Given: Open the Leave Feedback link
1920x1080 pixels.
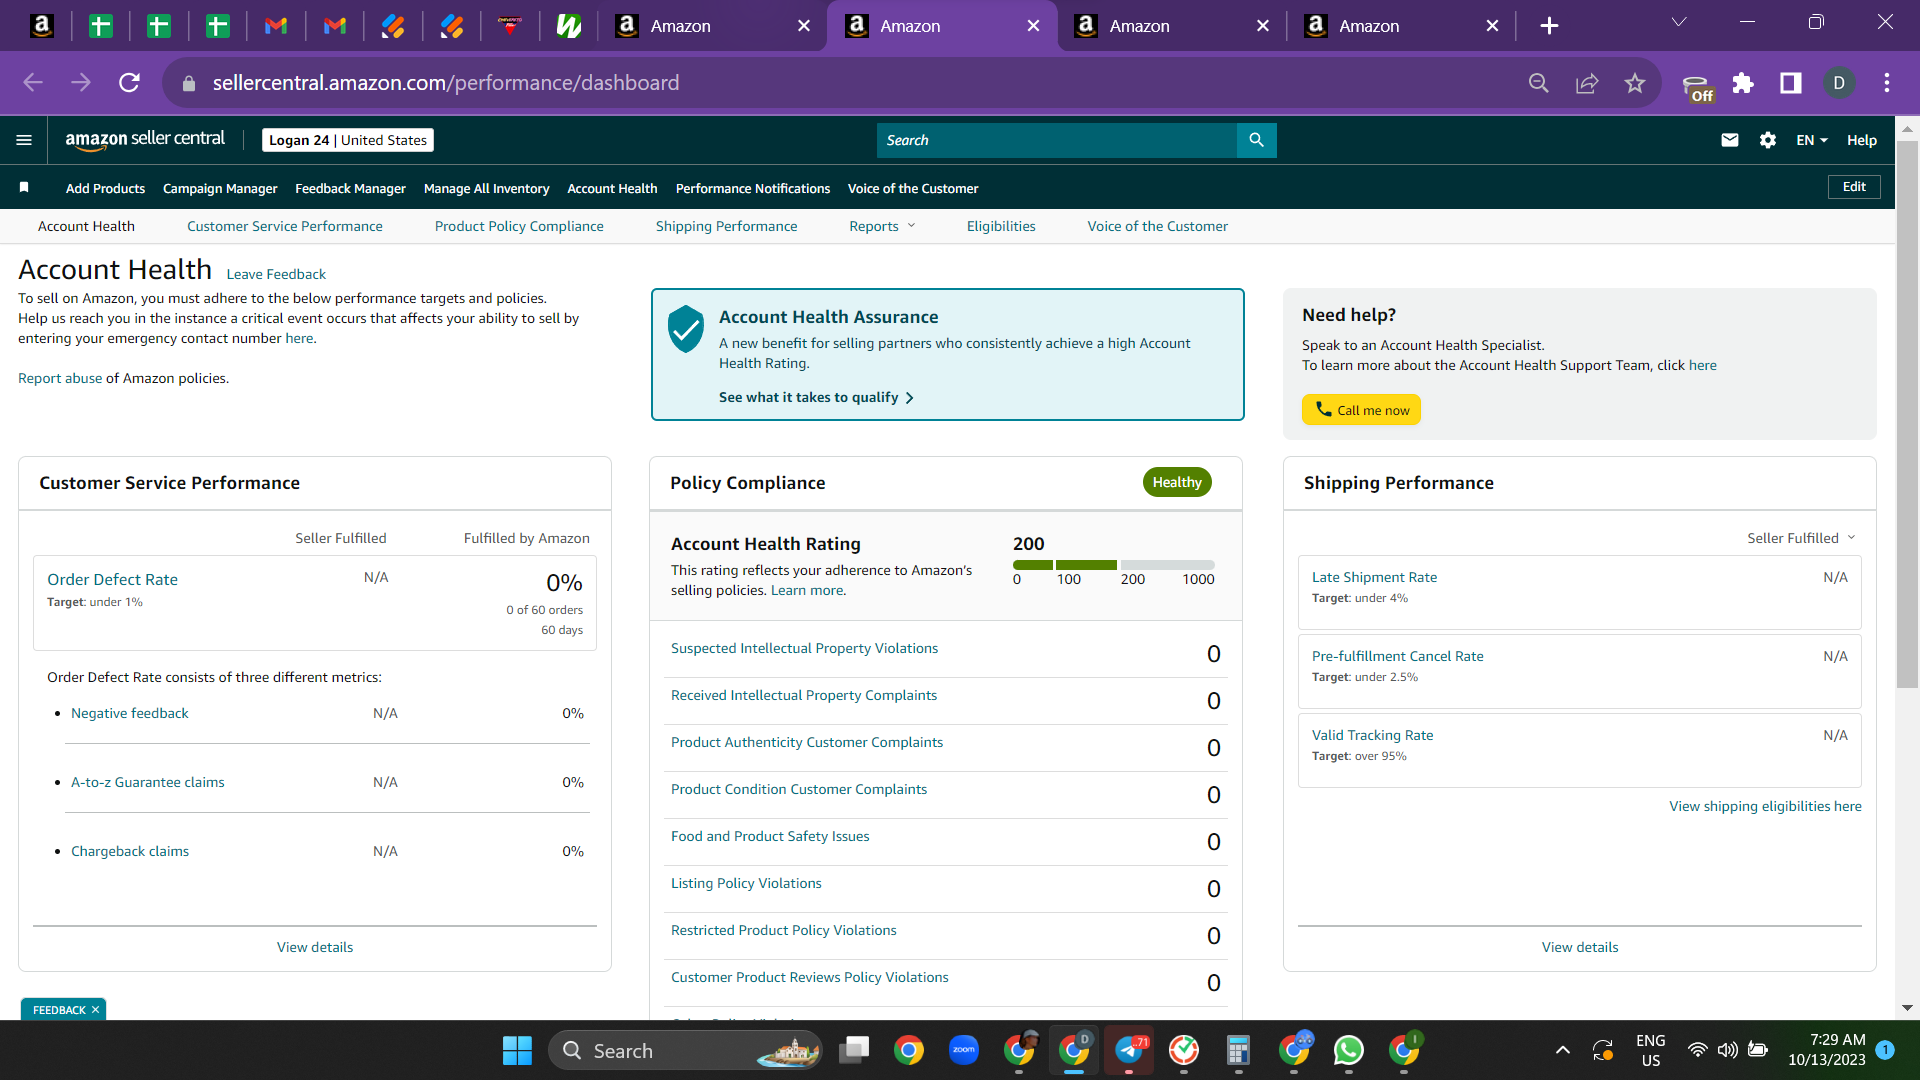Looking at the screenshot, I should click(276, 274).
